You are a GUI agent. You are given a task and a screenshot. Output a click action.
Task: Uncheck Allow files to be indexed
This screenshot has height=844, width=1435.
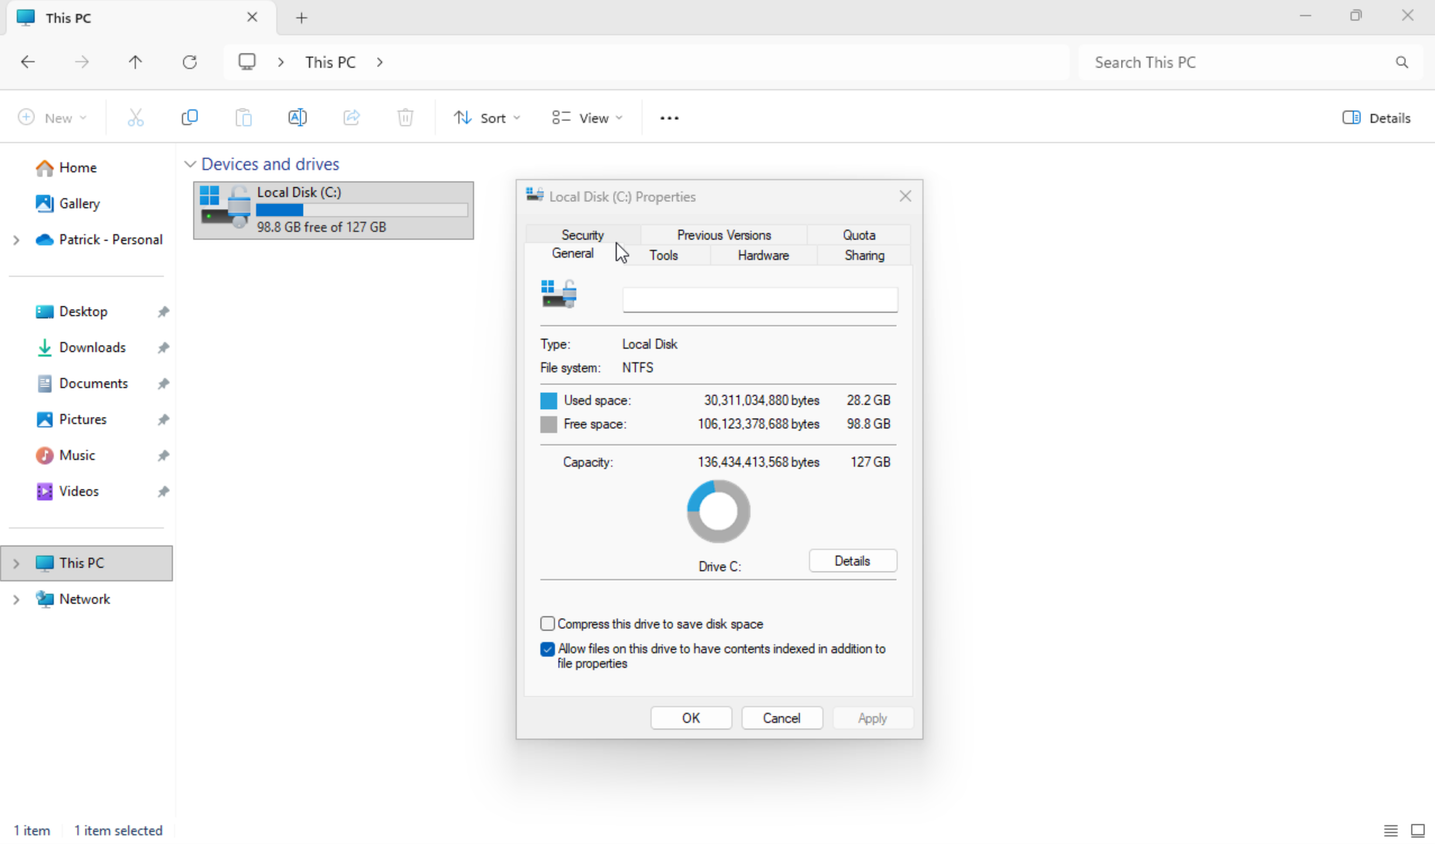click(547, 650)
